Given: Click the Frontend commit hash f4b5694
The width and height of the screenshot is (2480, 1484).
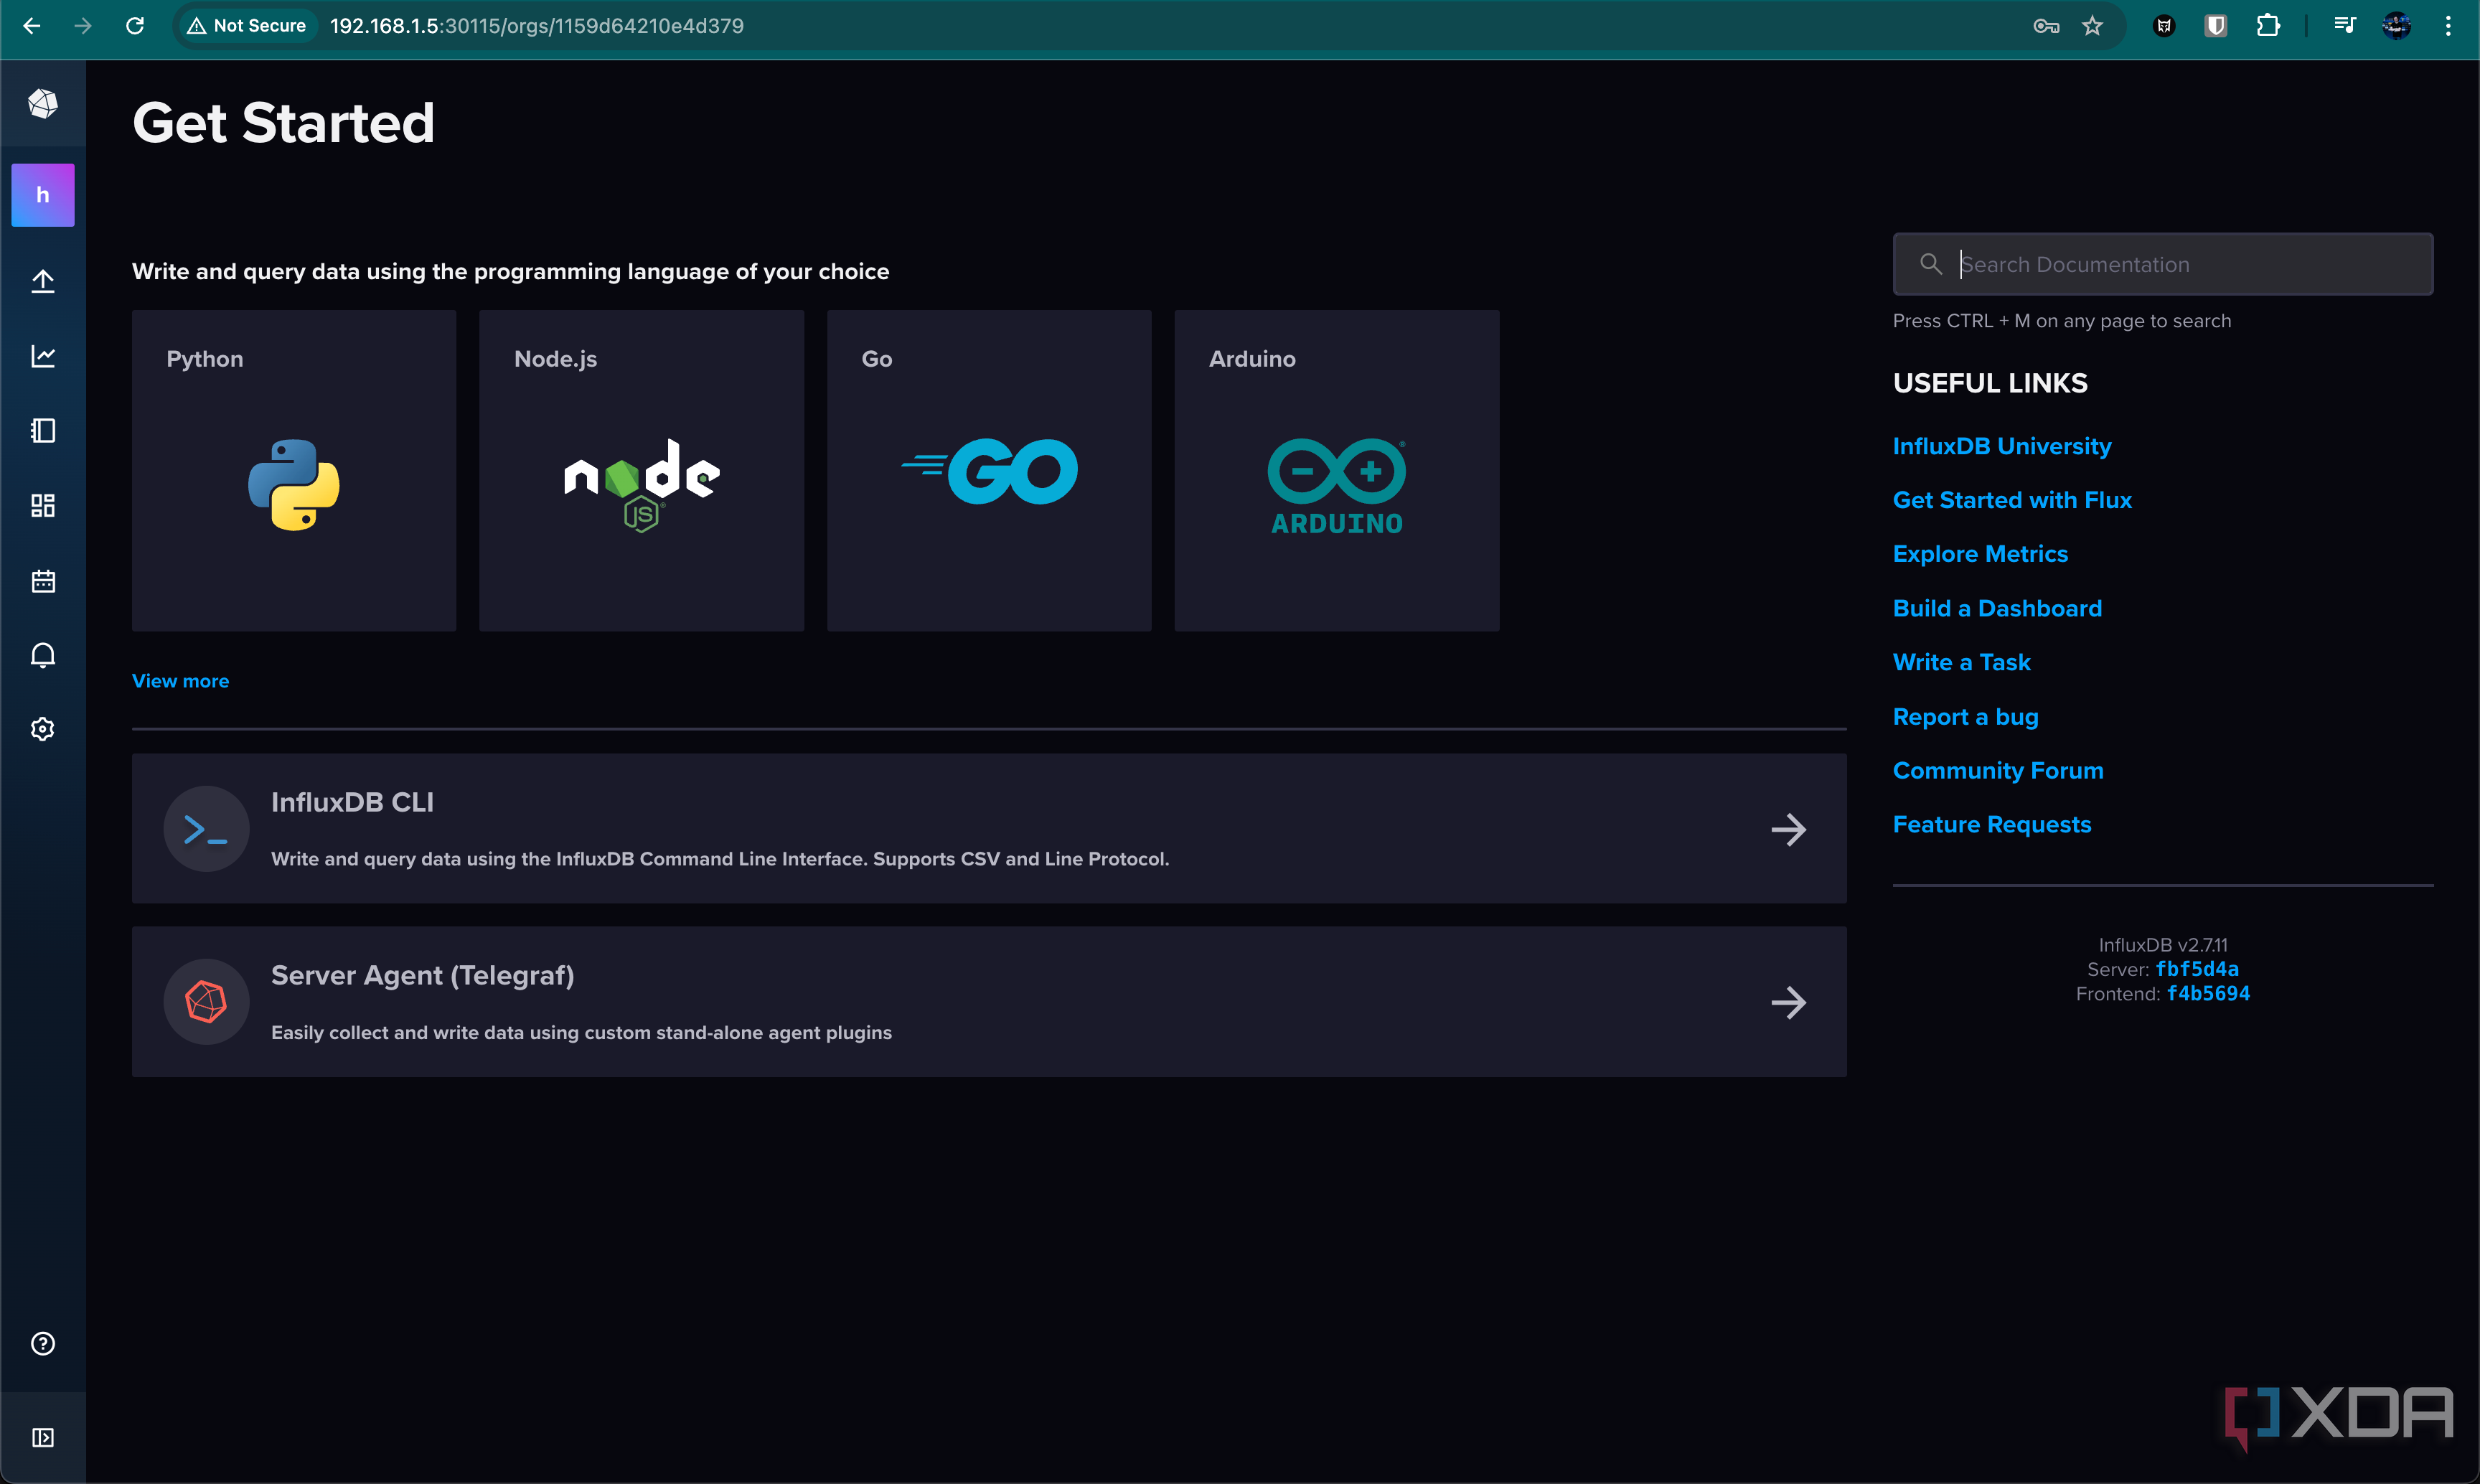Looking at the screenshot, I should 2208,993.
